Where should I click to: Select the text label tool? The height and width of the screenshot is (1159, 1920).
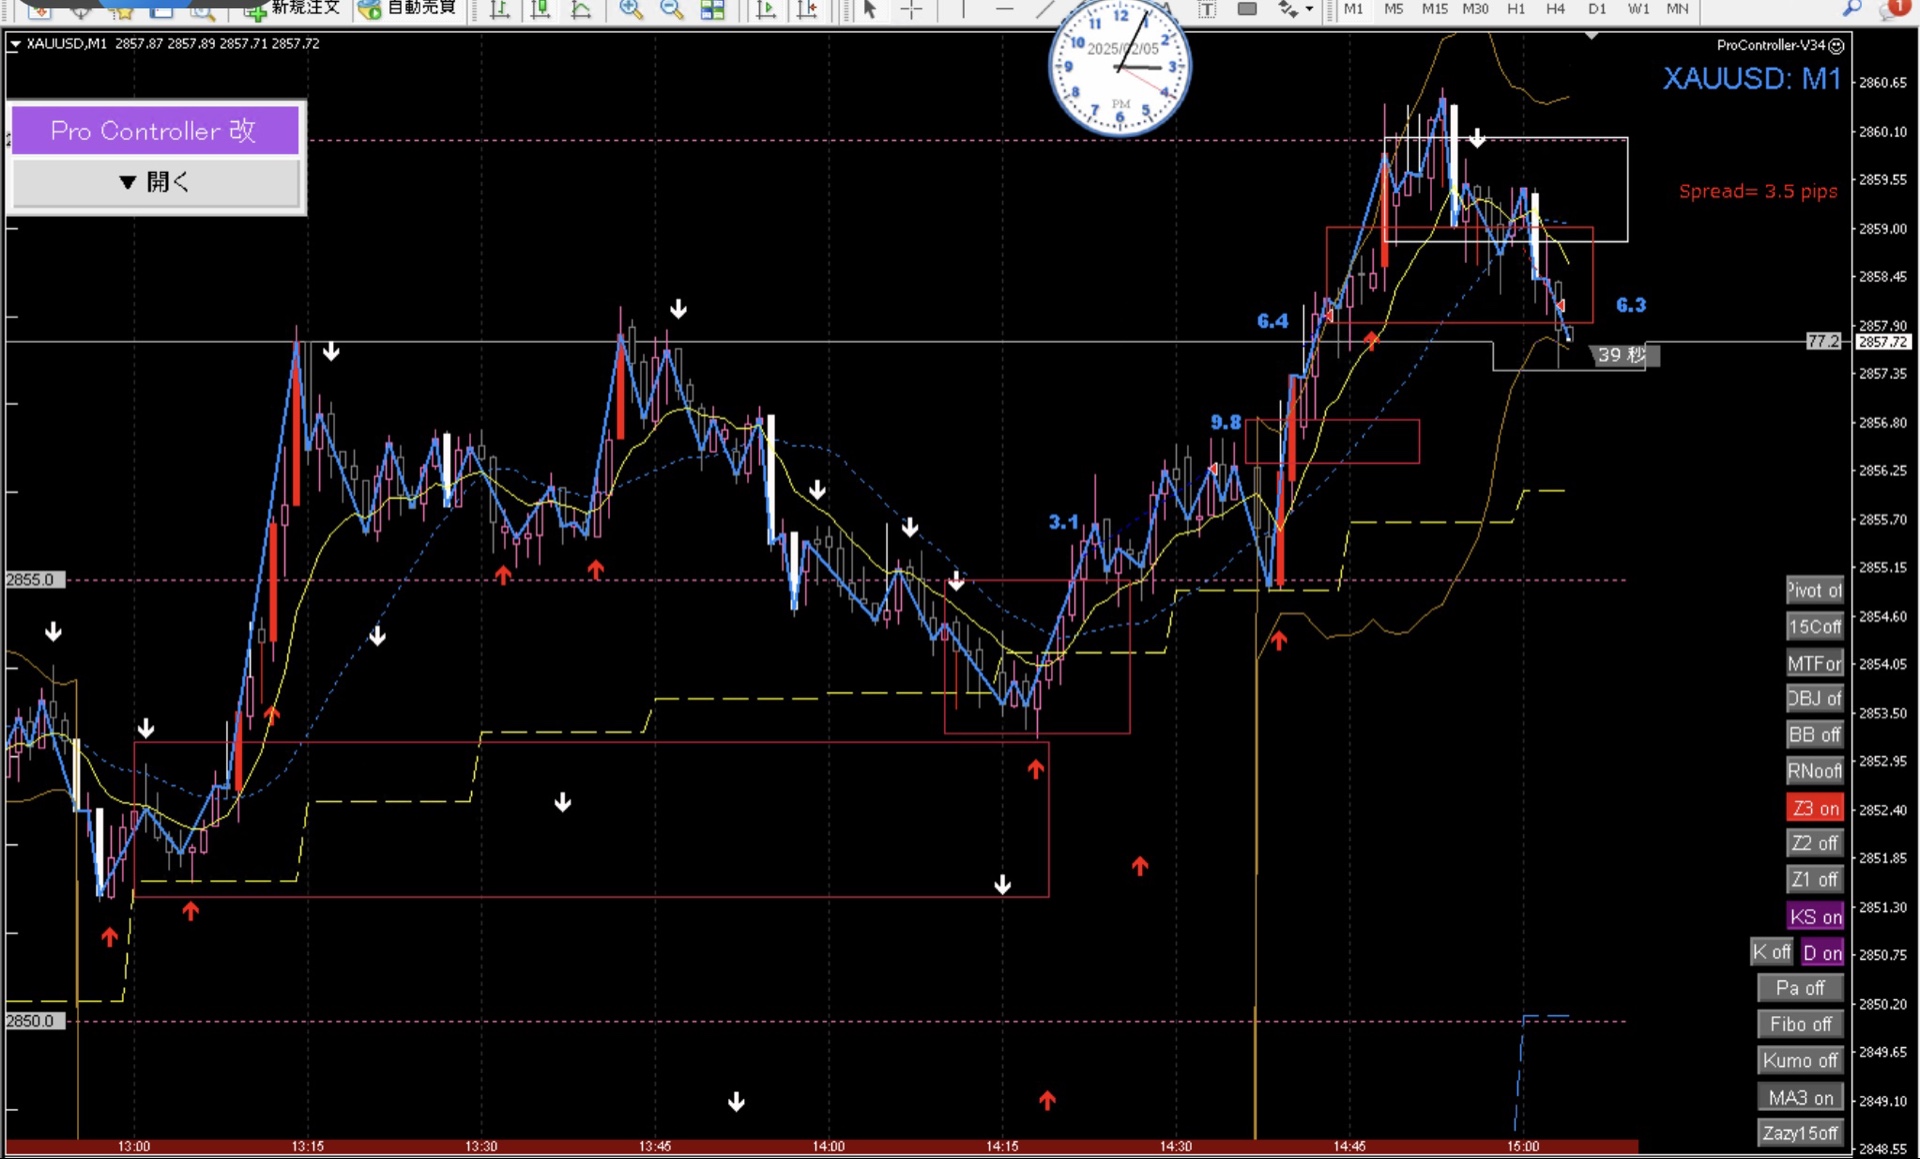1207,9
